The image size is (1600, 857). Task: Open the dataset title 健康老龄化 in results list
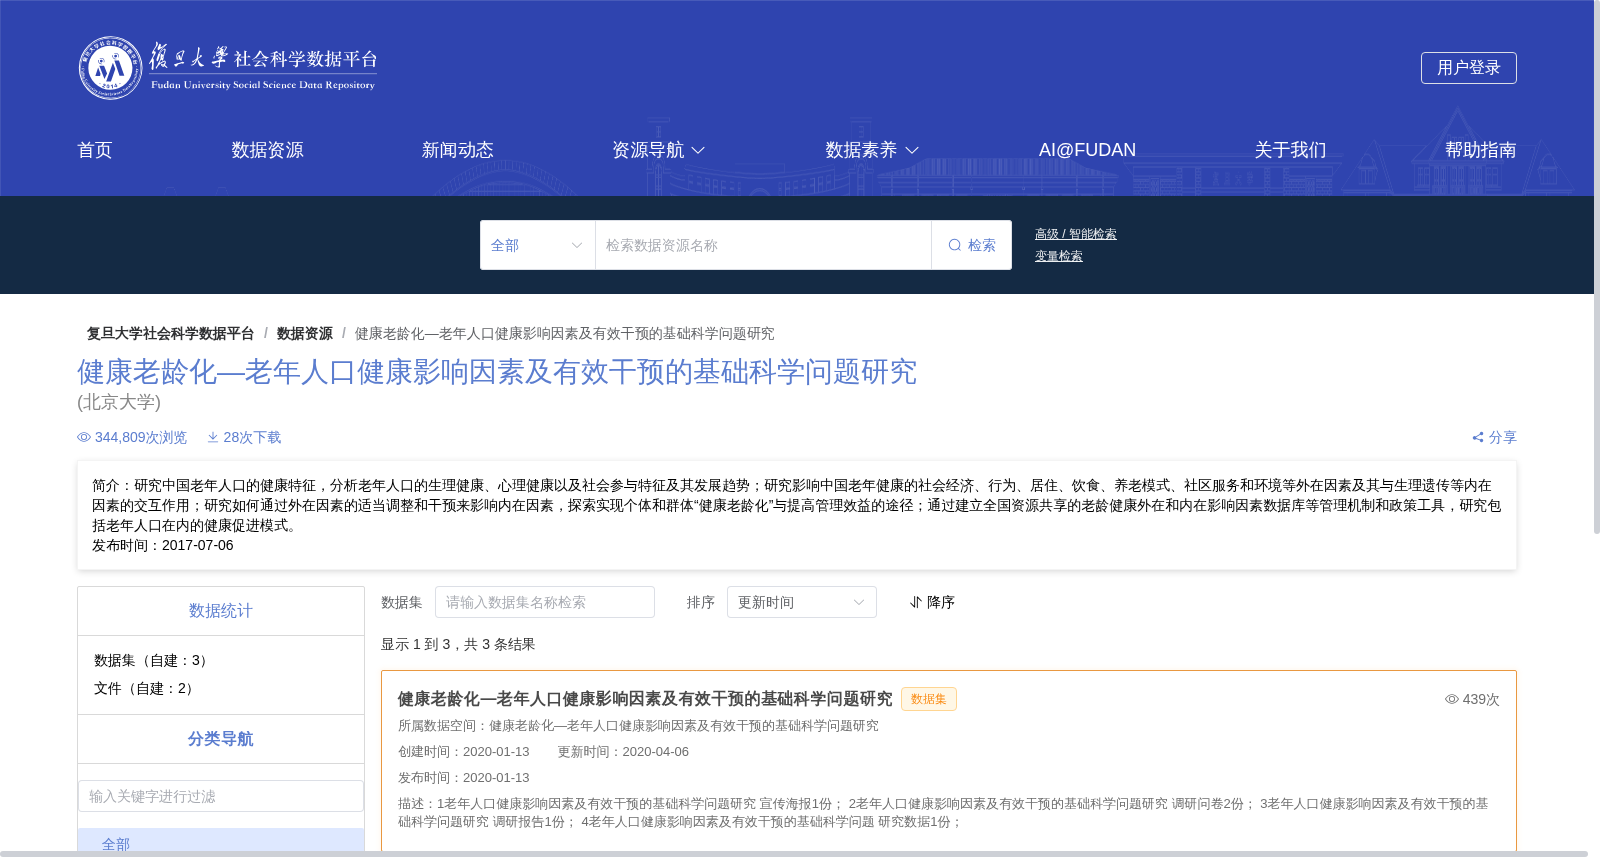(645, 699)
